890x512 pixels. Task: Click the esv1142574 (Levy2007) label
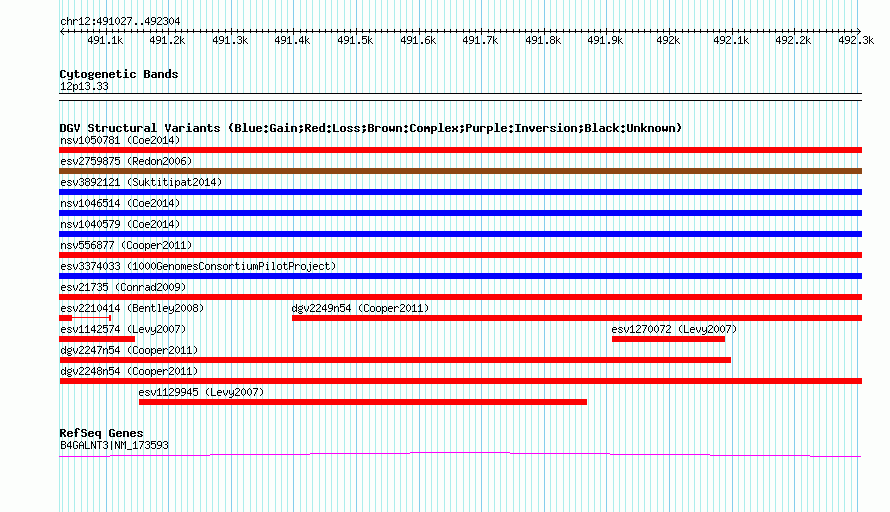pos(123,329)
